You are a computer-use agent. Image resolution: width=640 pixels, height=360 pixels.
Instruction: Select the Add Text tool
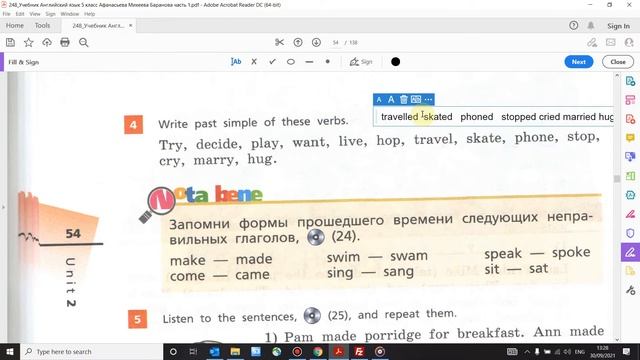click(236, 62)
